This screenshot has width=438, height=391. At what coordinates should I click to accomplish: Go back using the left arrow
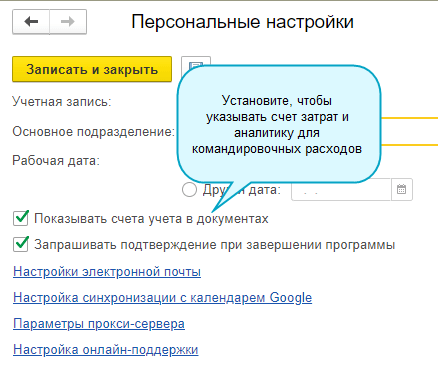coord(31,22)
